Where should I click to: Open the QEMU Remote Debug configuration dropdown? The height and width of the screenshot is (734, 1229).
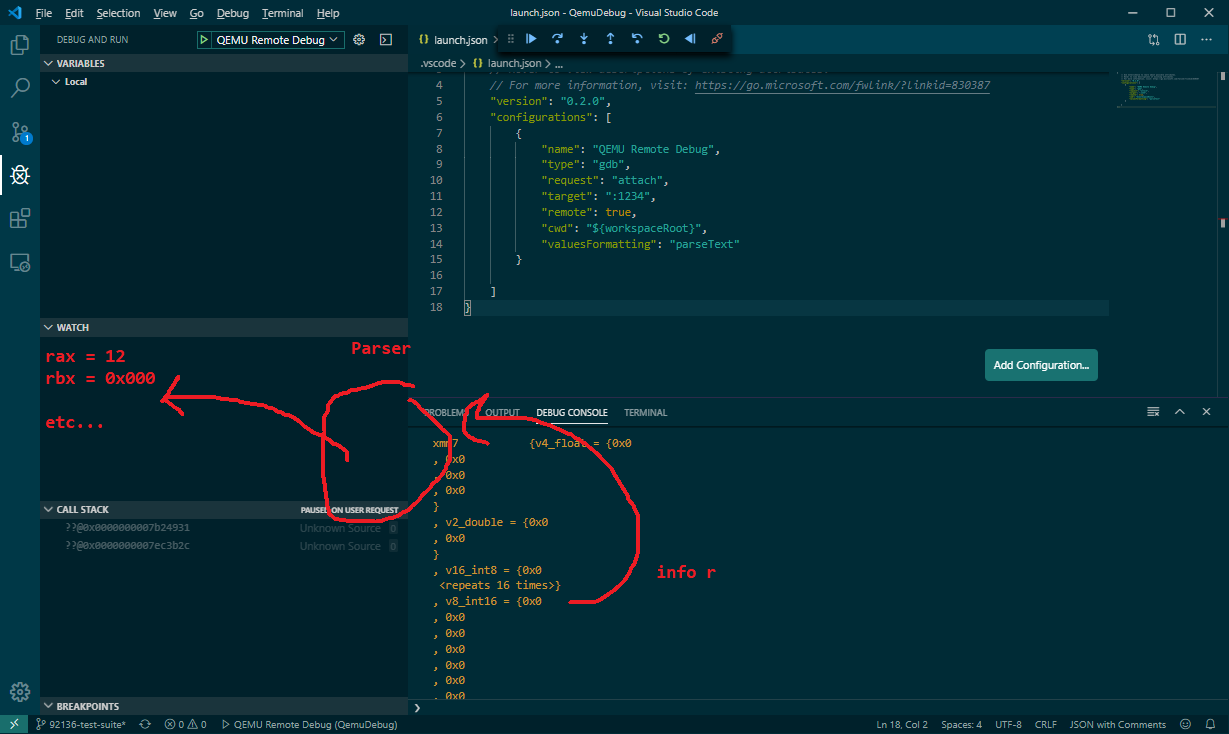pos(277,40)
